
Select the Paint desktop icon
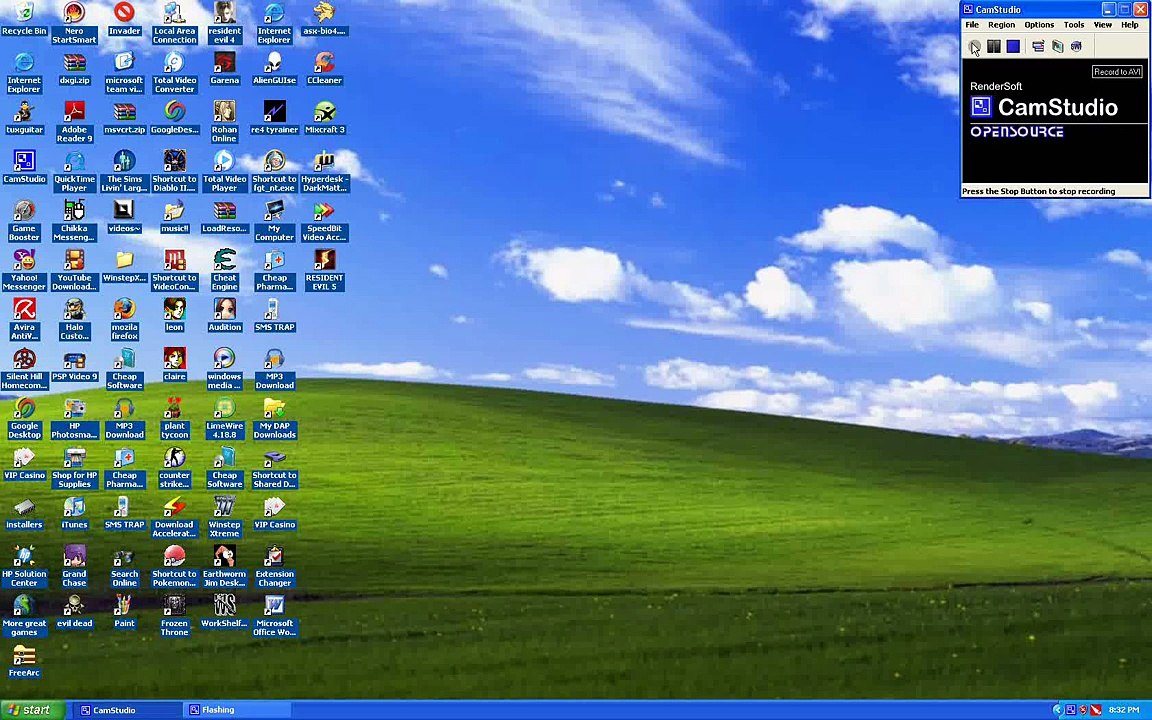click(x=124, y=611)
